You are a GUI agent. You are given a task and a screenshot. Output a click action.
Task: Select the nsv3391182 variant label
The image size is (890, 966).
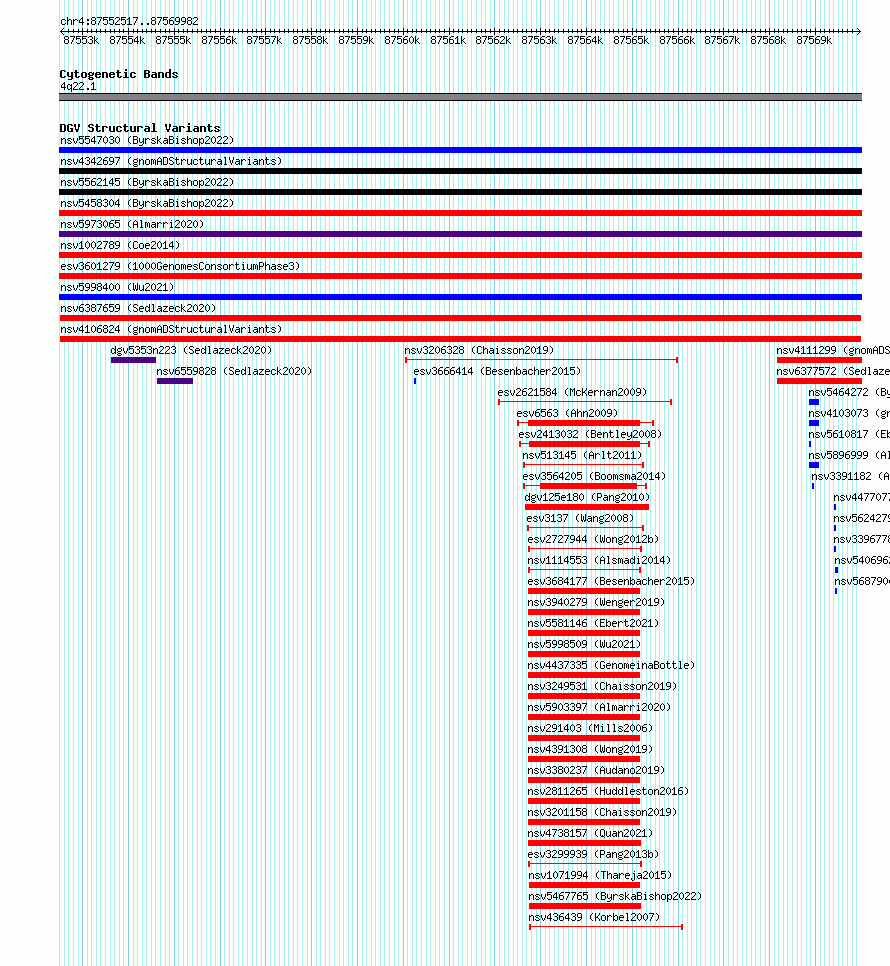click(x=851, y=476)
